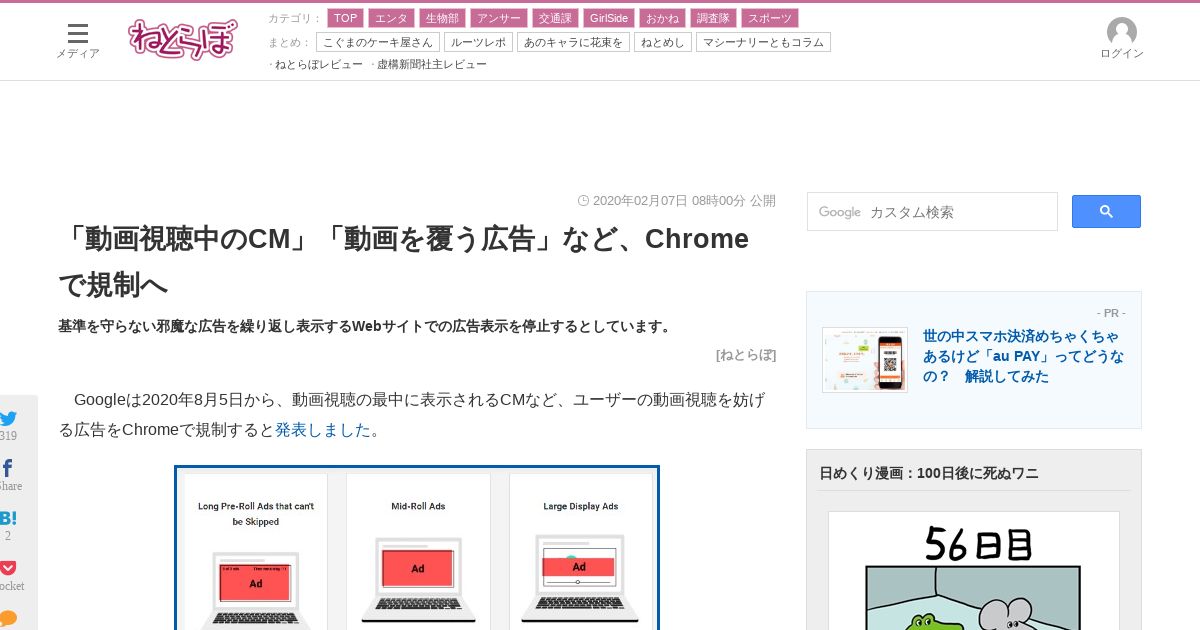Click the blue search magnifier button
Image resolution: width=1200 pixels, height=630 pixels.
pos(1106,211)
